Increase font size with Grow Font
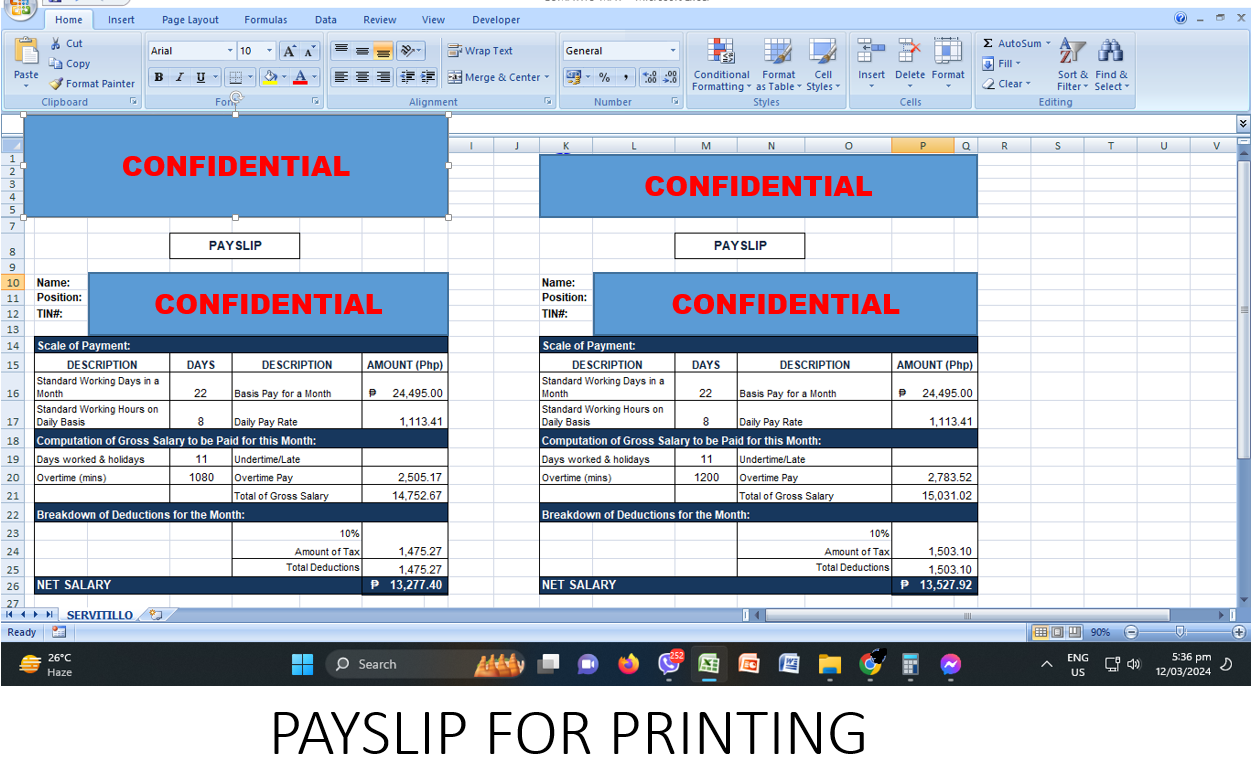 (x=289, y=51)
